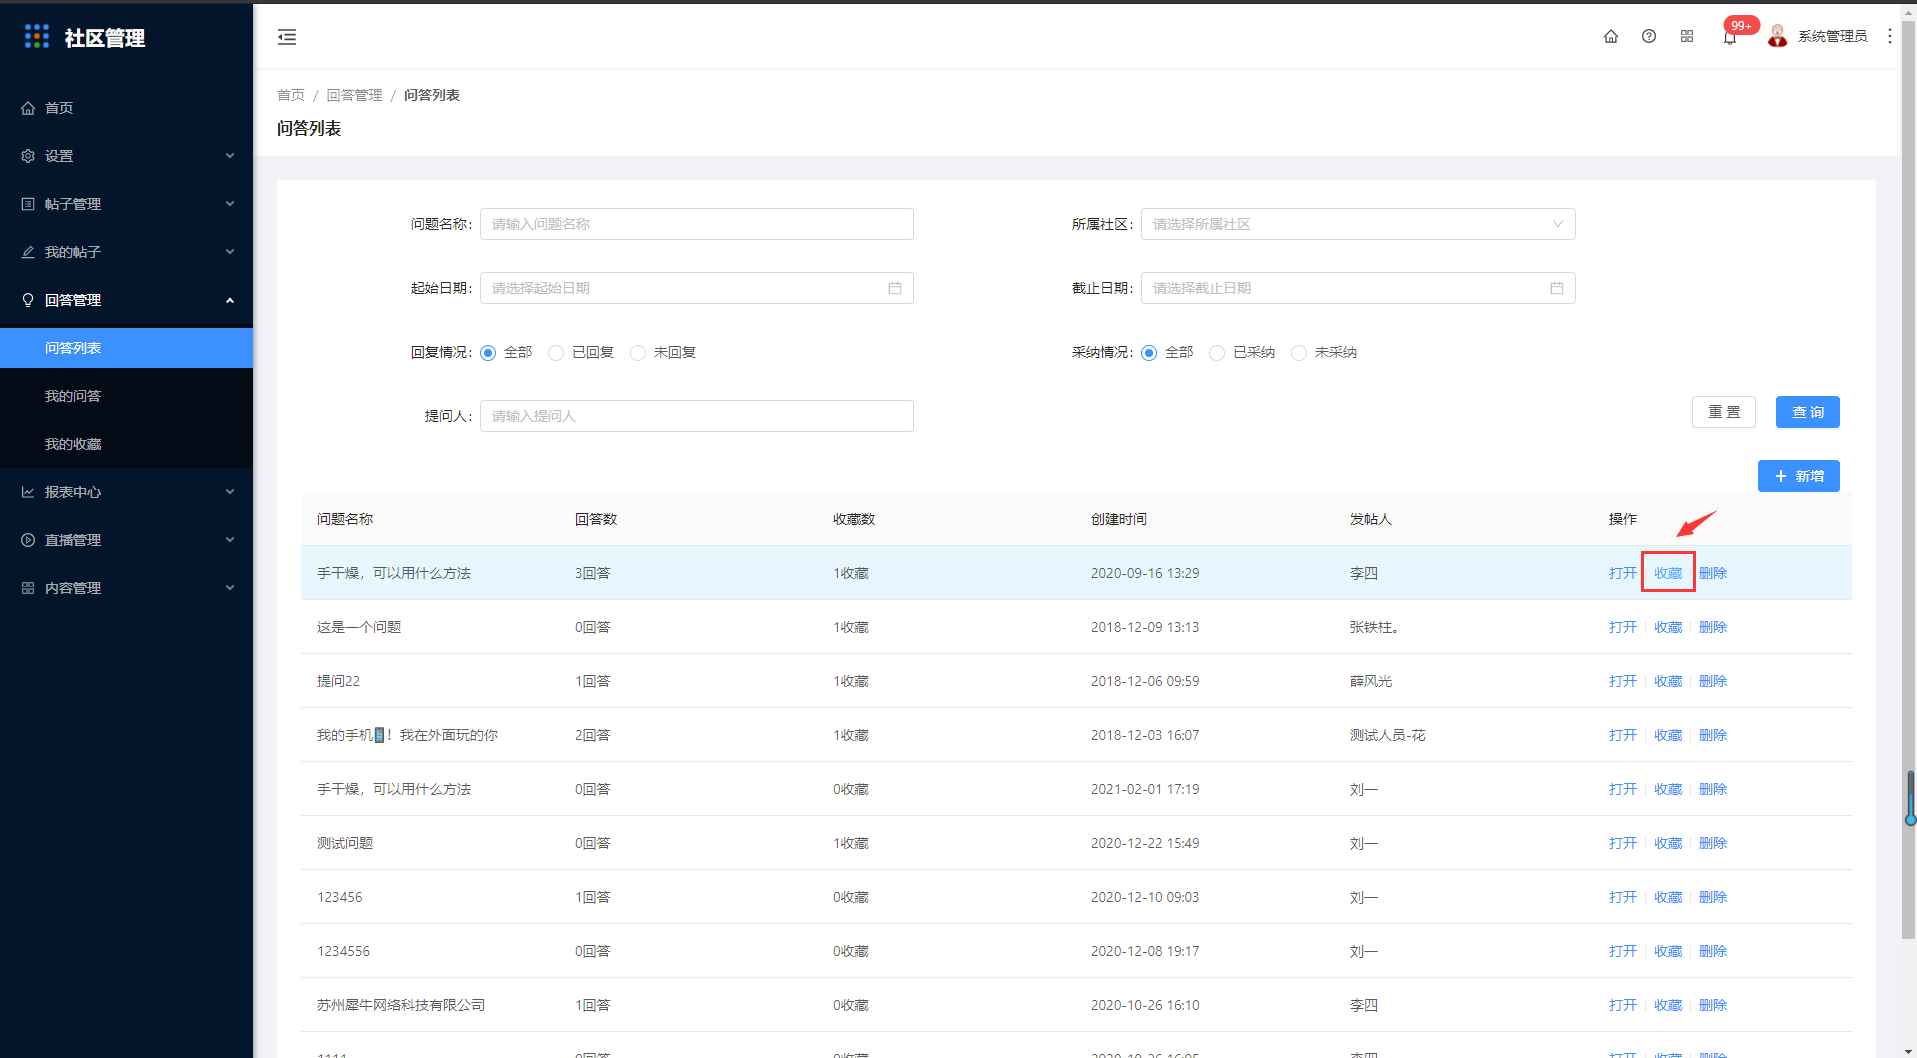This screenshot has width=1917, height=1058.
Task: Click the user avatar icon
Action: coord(1777,36)
